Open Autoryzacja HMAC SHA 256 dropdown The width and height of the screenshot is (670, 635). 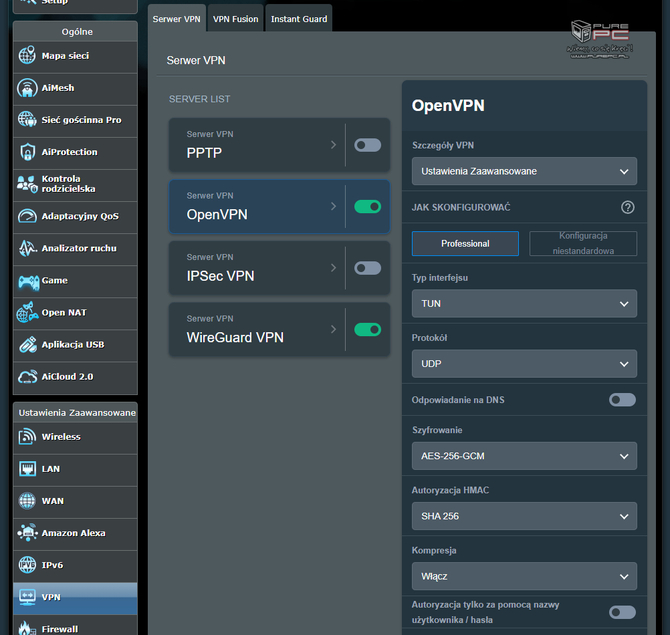(524, 516)
